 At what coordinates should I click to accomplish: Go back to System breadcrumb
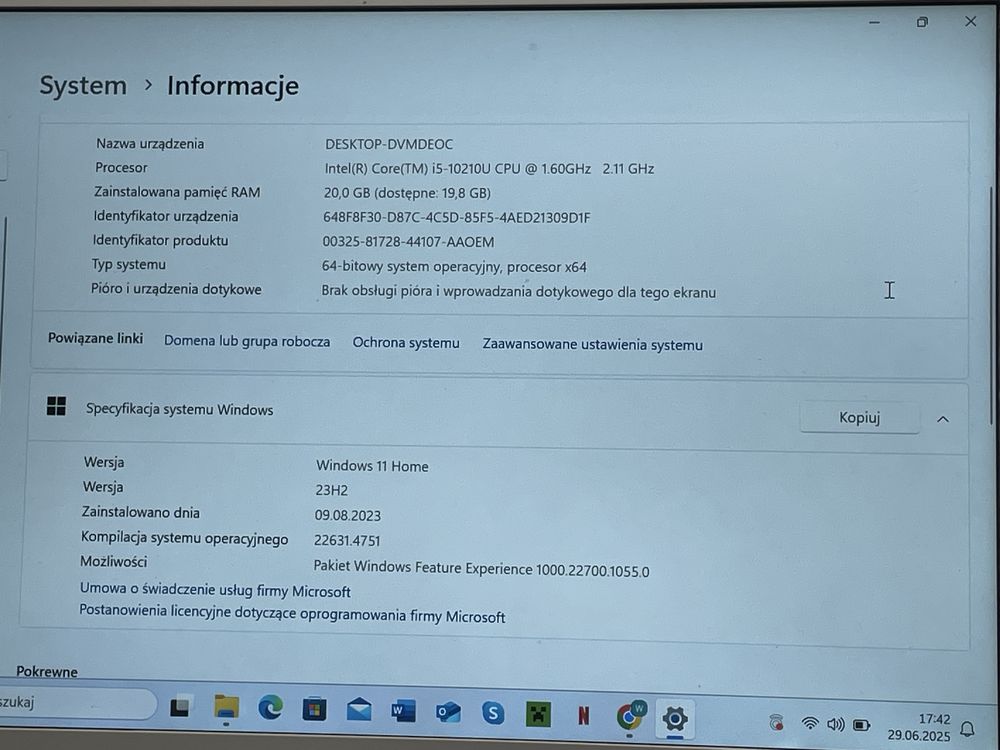coord(83,85)
